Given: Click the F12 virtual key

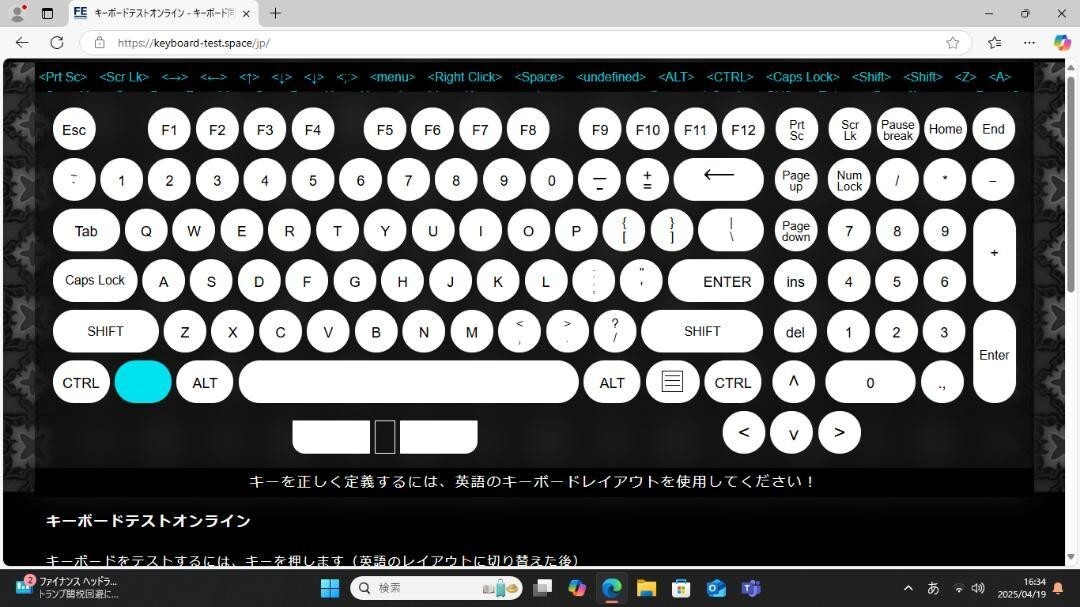Looking at the screenshot, I should pyautogui.click(x=743, y=130).
